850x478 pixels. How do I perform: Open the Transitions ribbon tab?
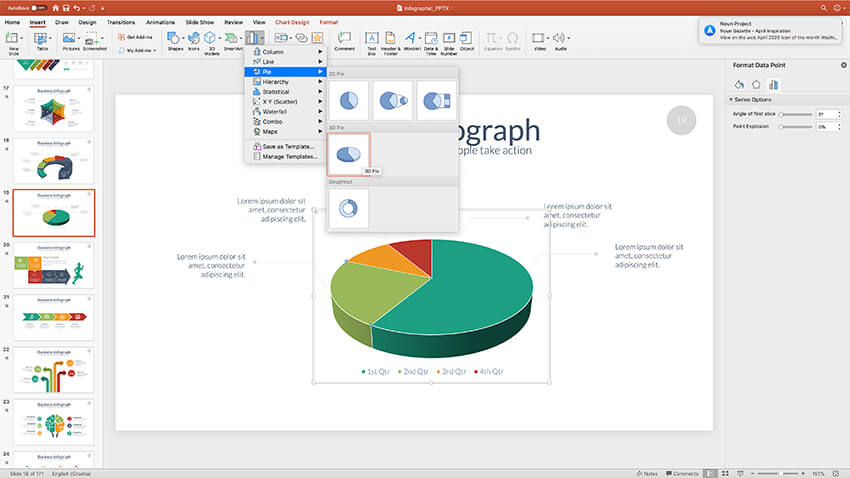(120, 21)
